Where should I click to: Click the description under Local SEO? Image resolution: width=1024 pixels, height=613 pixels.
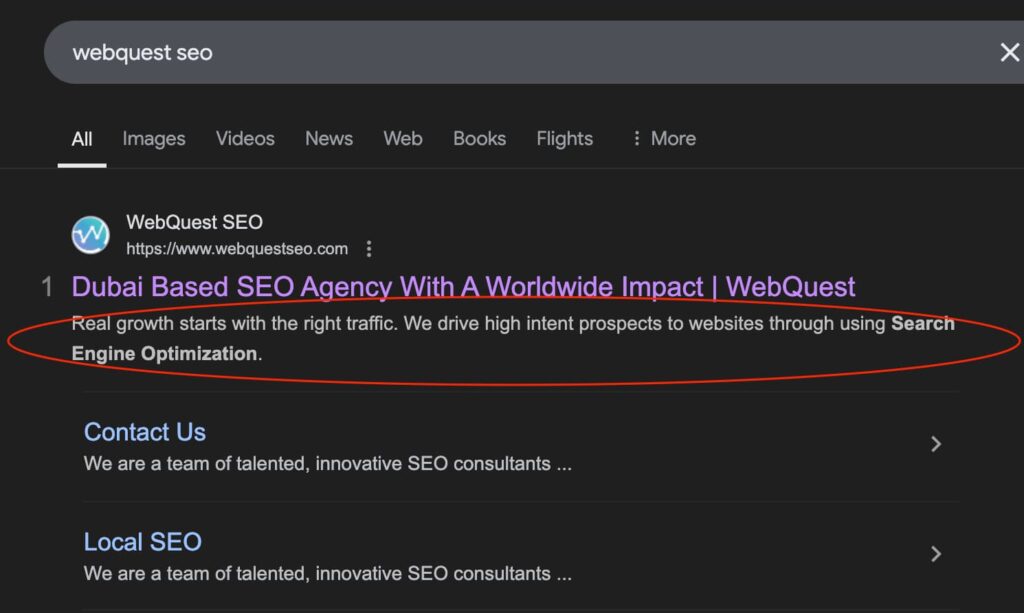tap(327, 573)
